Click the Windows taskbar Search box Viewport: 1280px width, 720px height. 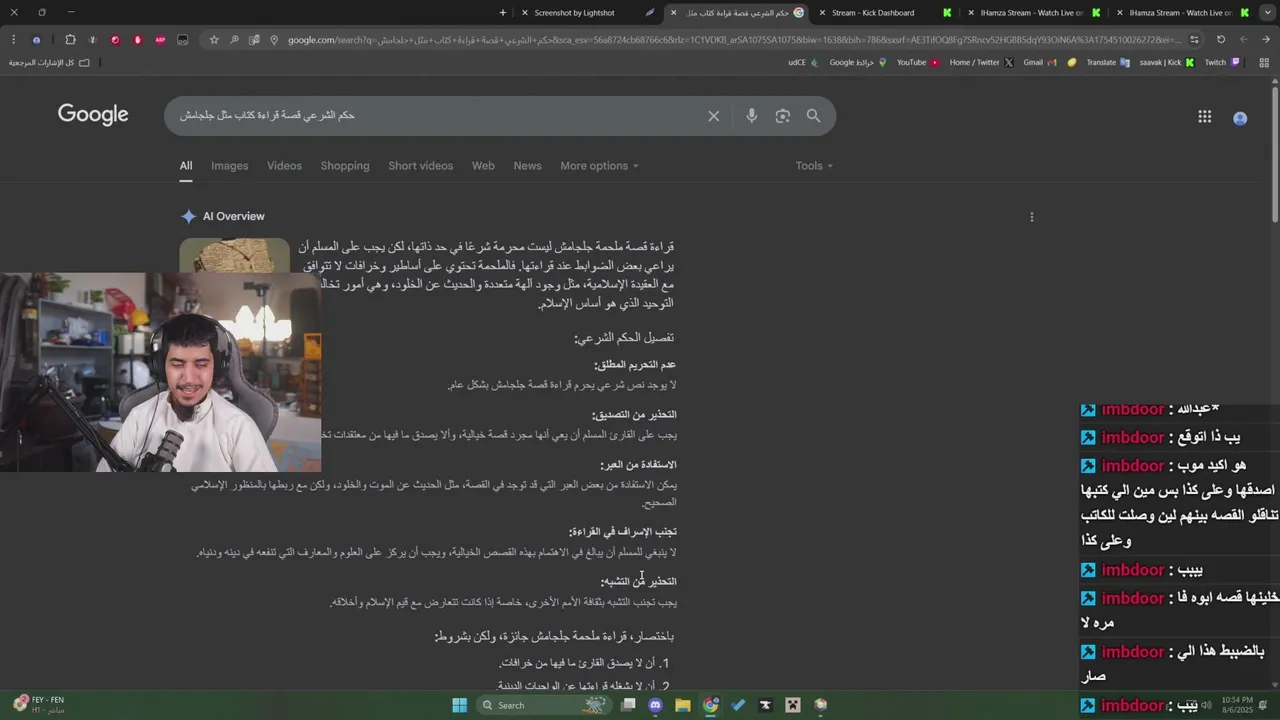pyautogui.click(x=542, y=705)
